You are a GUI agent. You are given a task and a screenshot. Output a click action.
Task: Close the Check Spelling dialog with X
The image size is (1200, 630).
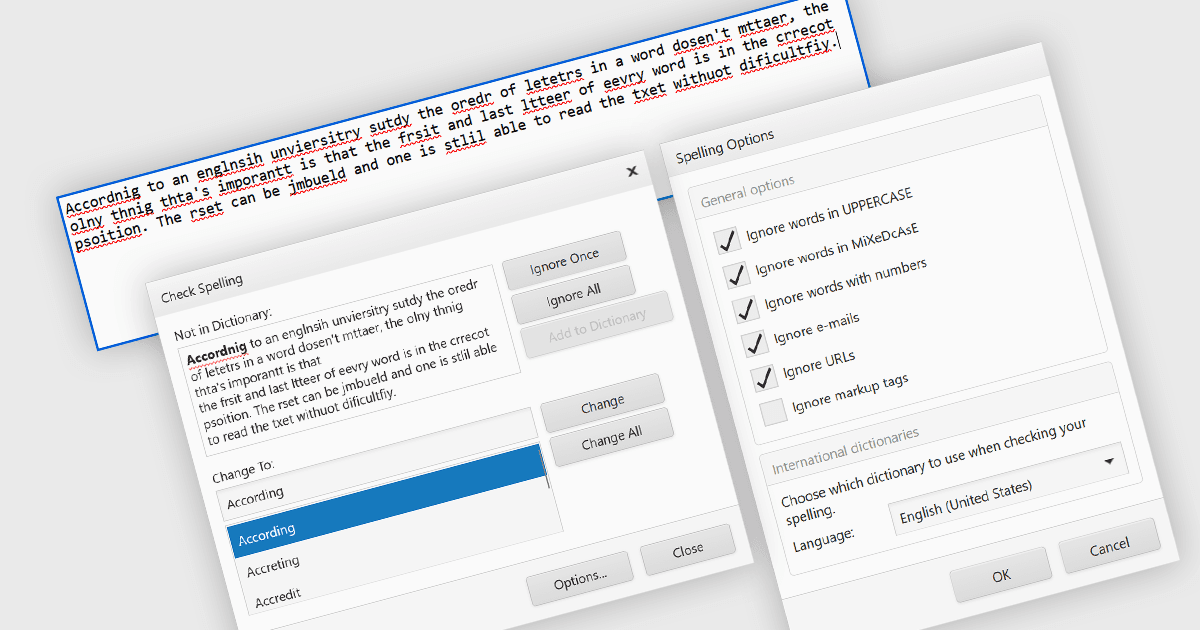tap(632, 171)
